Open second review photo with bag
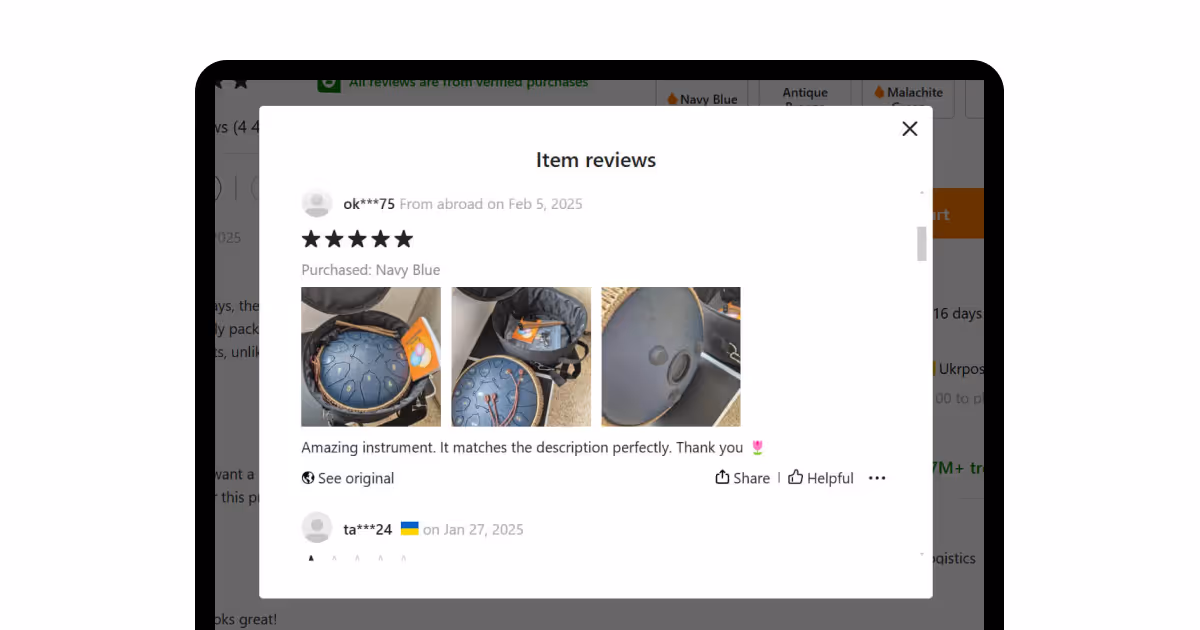Screen dimensions: 1200x630 [521, 357]
